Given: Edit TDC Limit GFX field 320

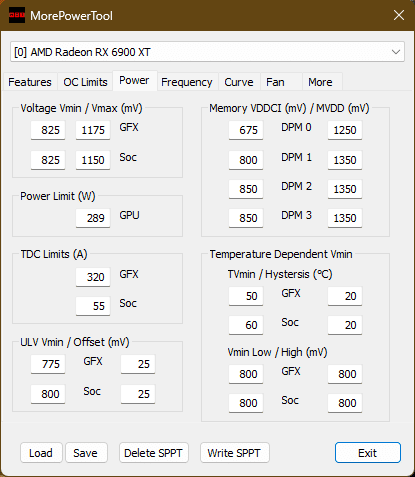Looking at the screenshot, I should (x=93, y=277).
